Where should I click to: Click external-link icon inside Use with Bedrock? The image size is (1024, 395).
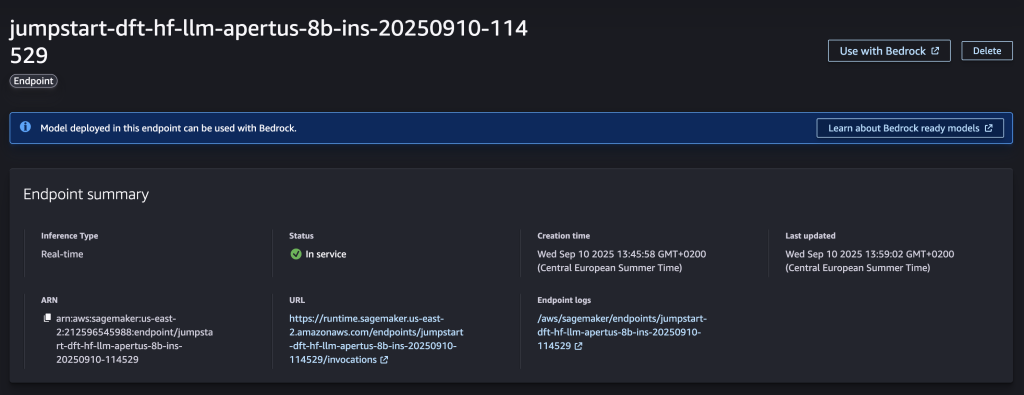pyautogui.click(x=935, y=51)
